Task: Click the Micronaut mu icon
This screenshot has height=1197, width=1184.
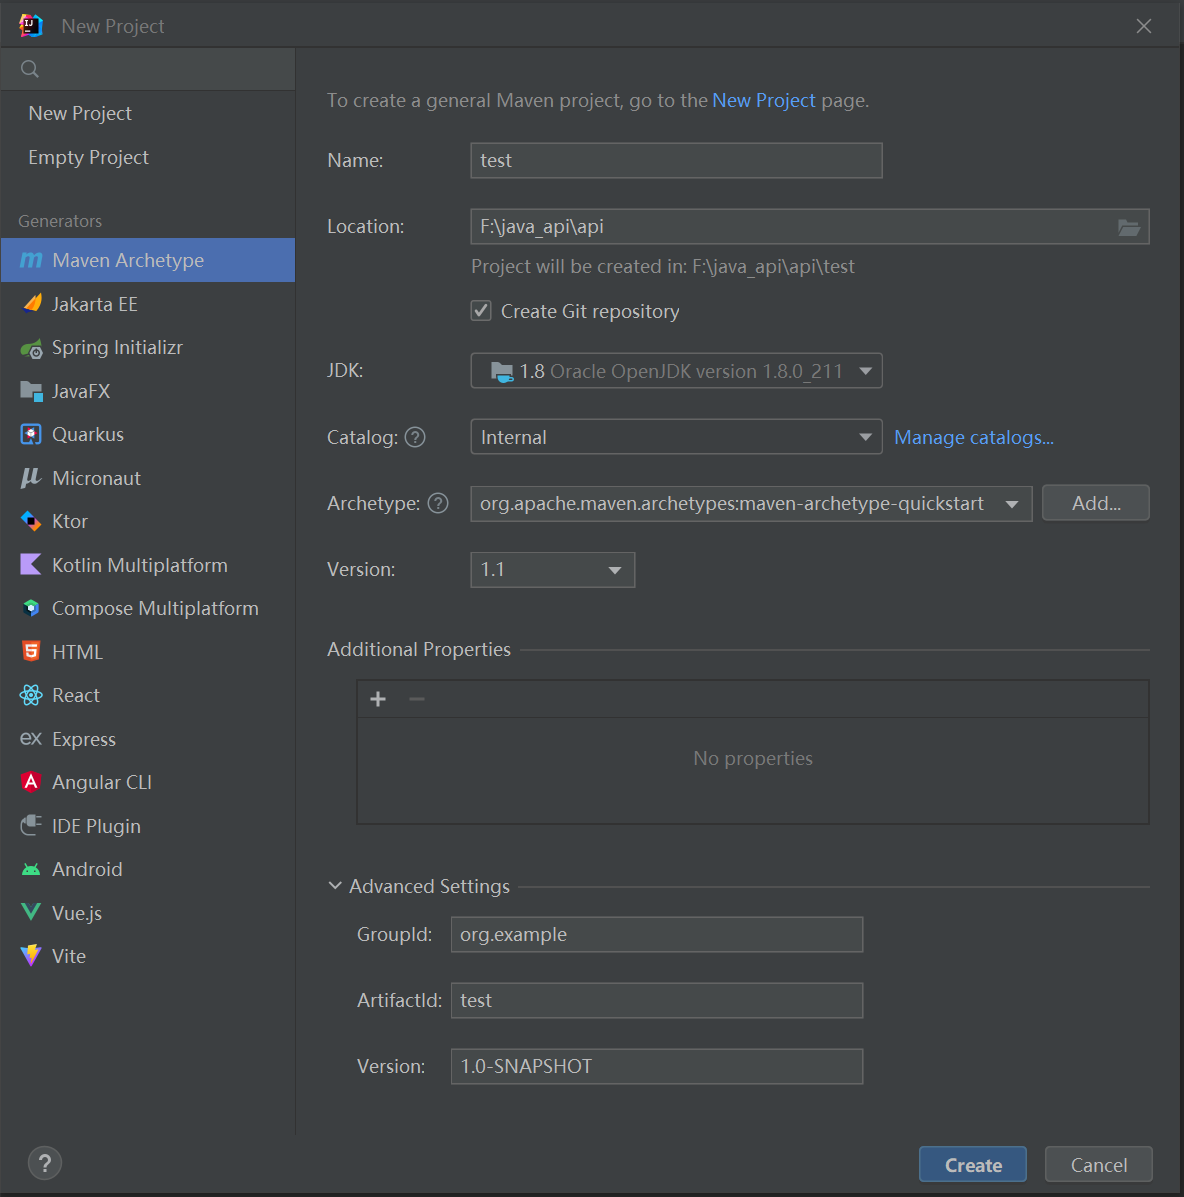Action: click(31, 478)
